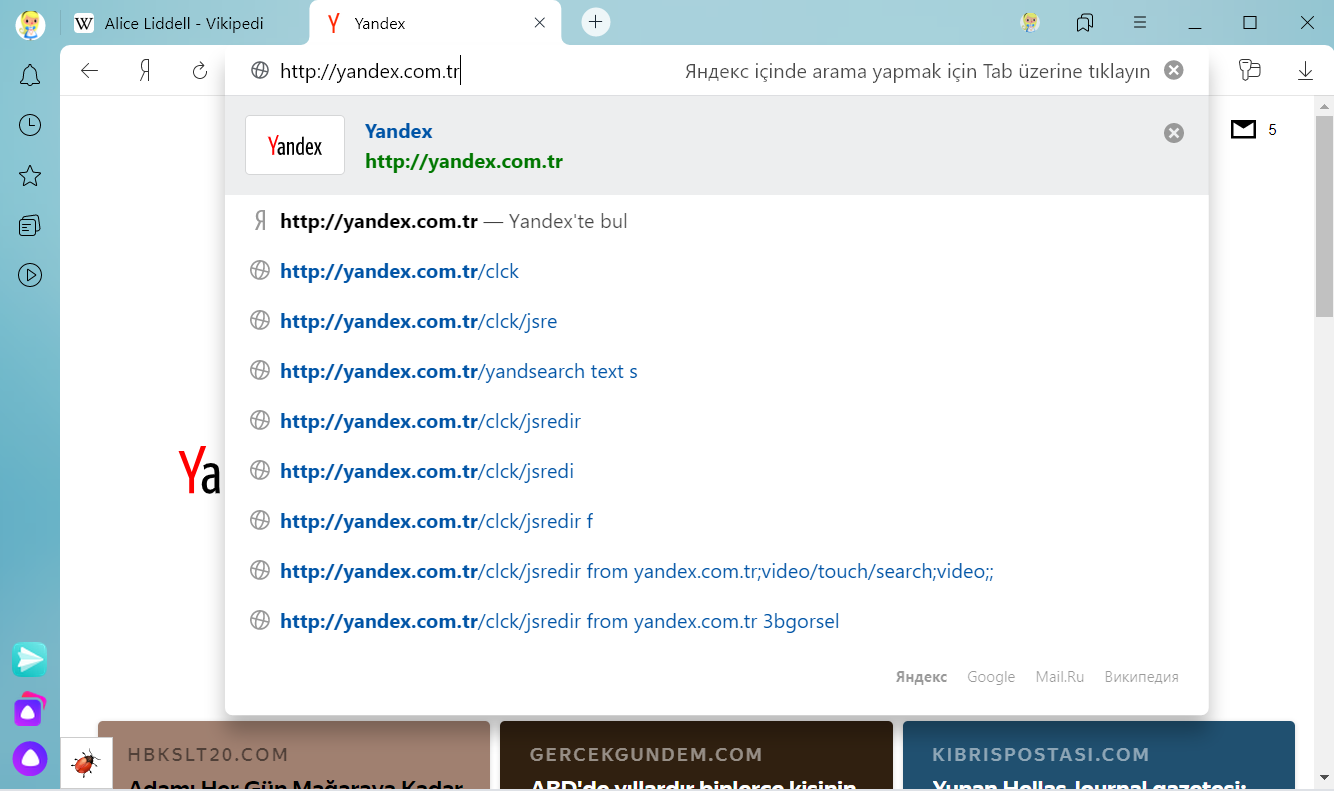The image size is (1334, 791).
Task: Click the Yandex 'Я' home button
Action: [x=145, y=71]
